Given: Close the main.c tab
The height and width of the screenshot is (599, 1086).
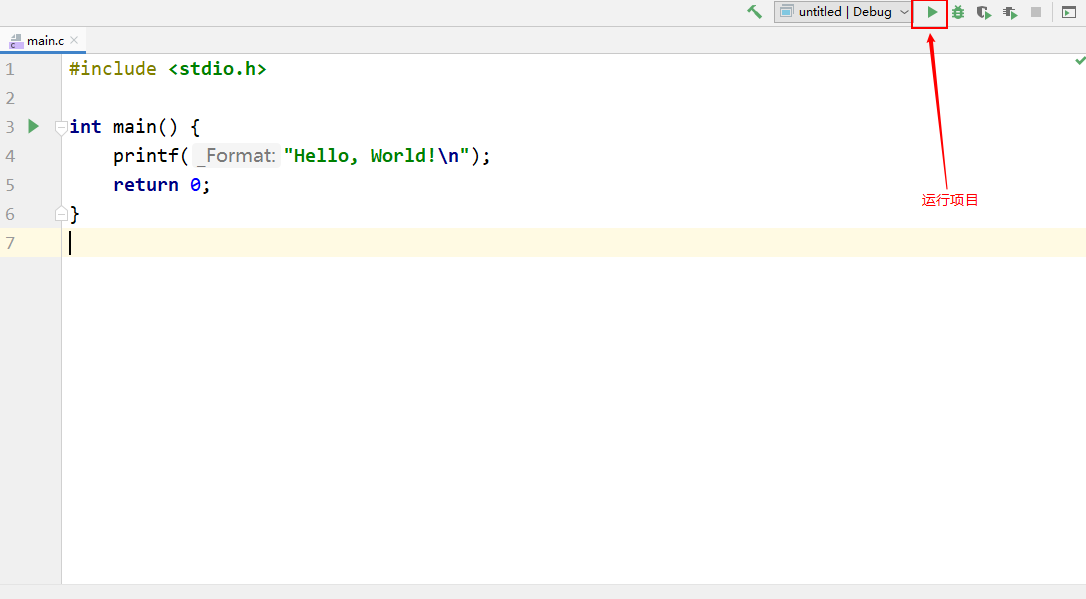Looking at the screenshot, I should [74, 40].
